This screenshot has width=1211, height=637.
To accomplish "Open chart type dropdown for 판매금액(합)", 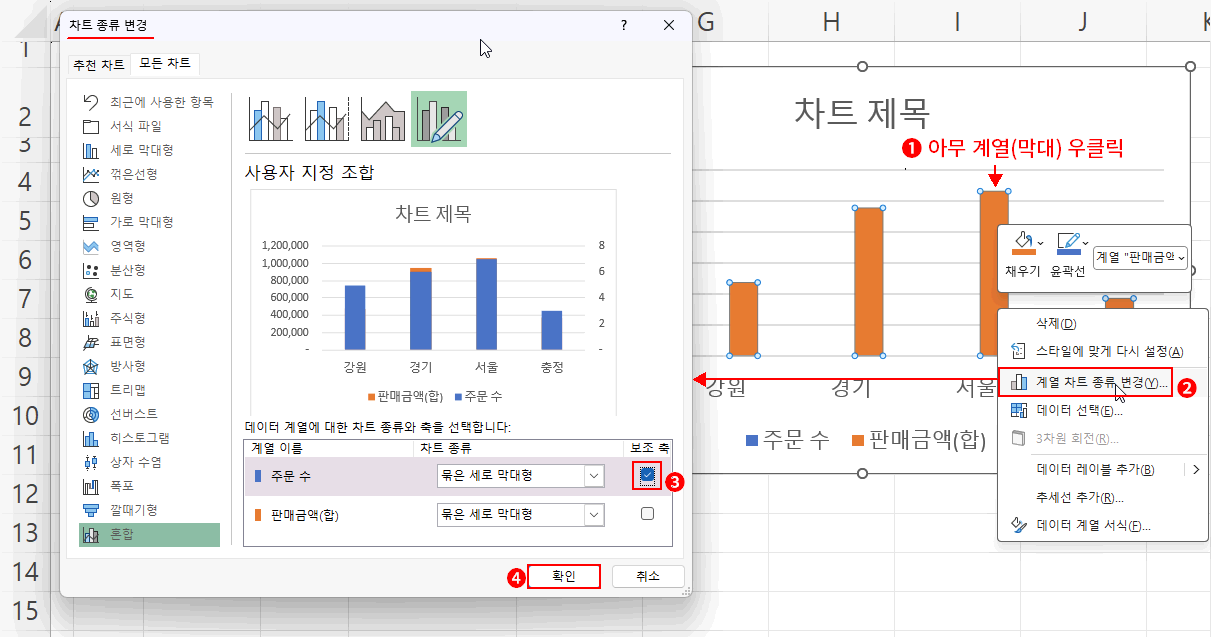I will 596,514.
